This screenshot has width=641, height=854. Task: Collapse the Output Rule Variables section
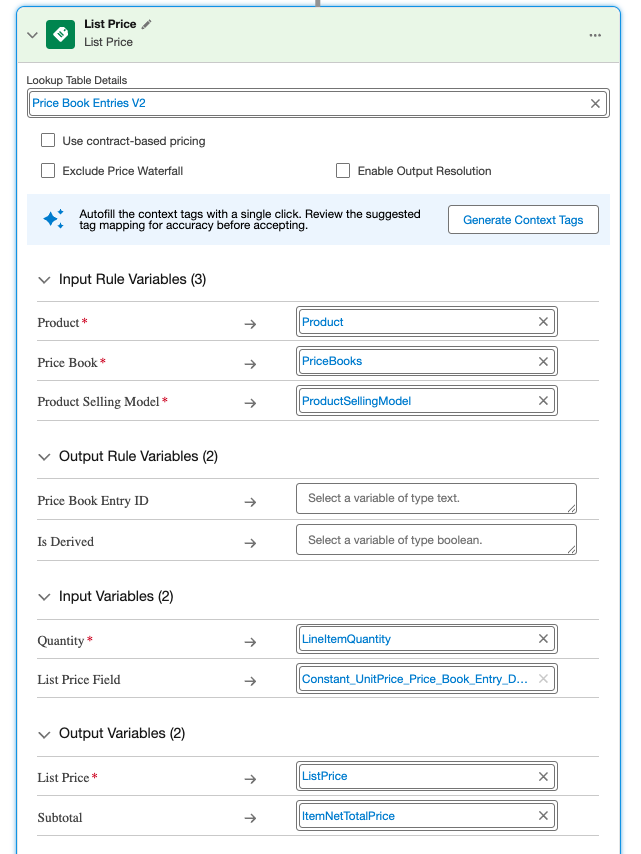click(x=44, y=457)
